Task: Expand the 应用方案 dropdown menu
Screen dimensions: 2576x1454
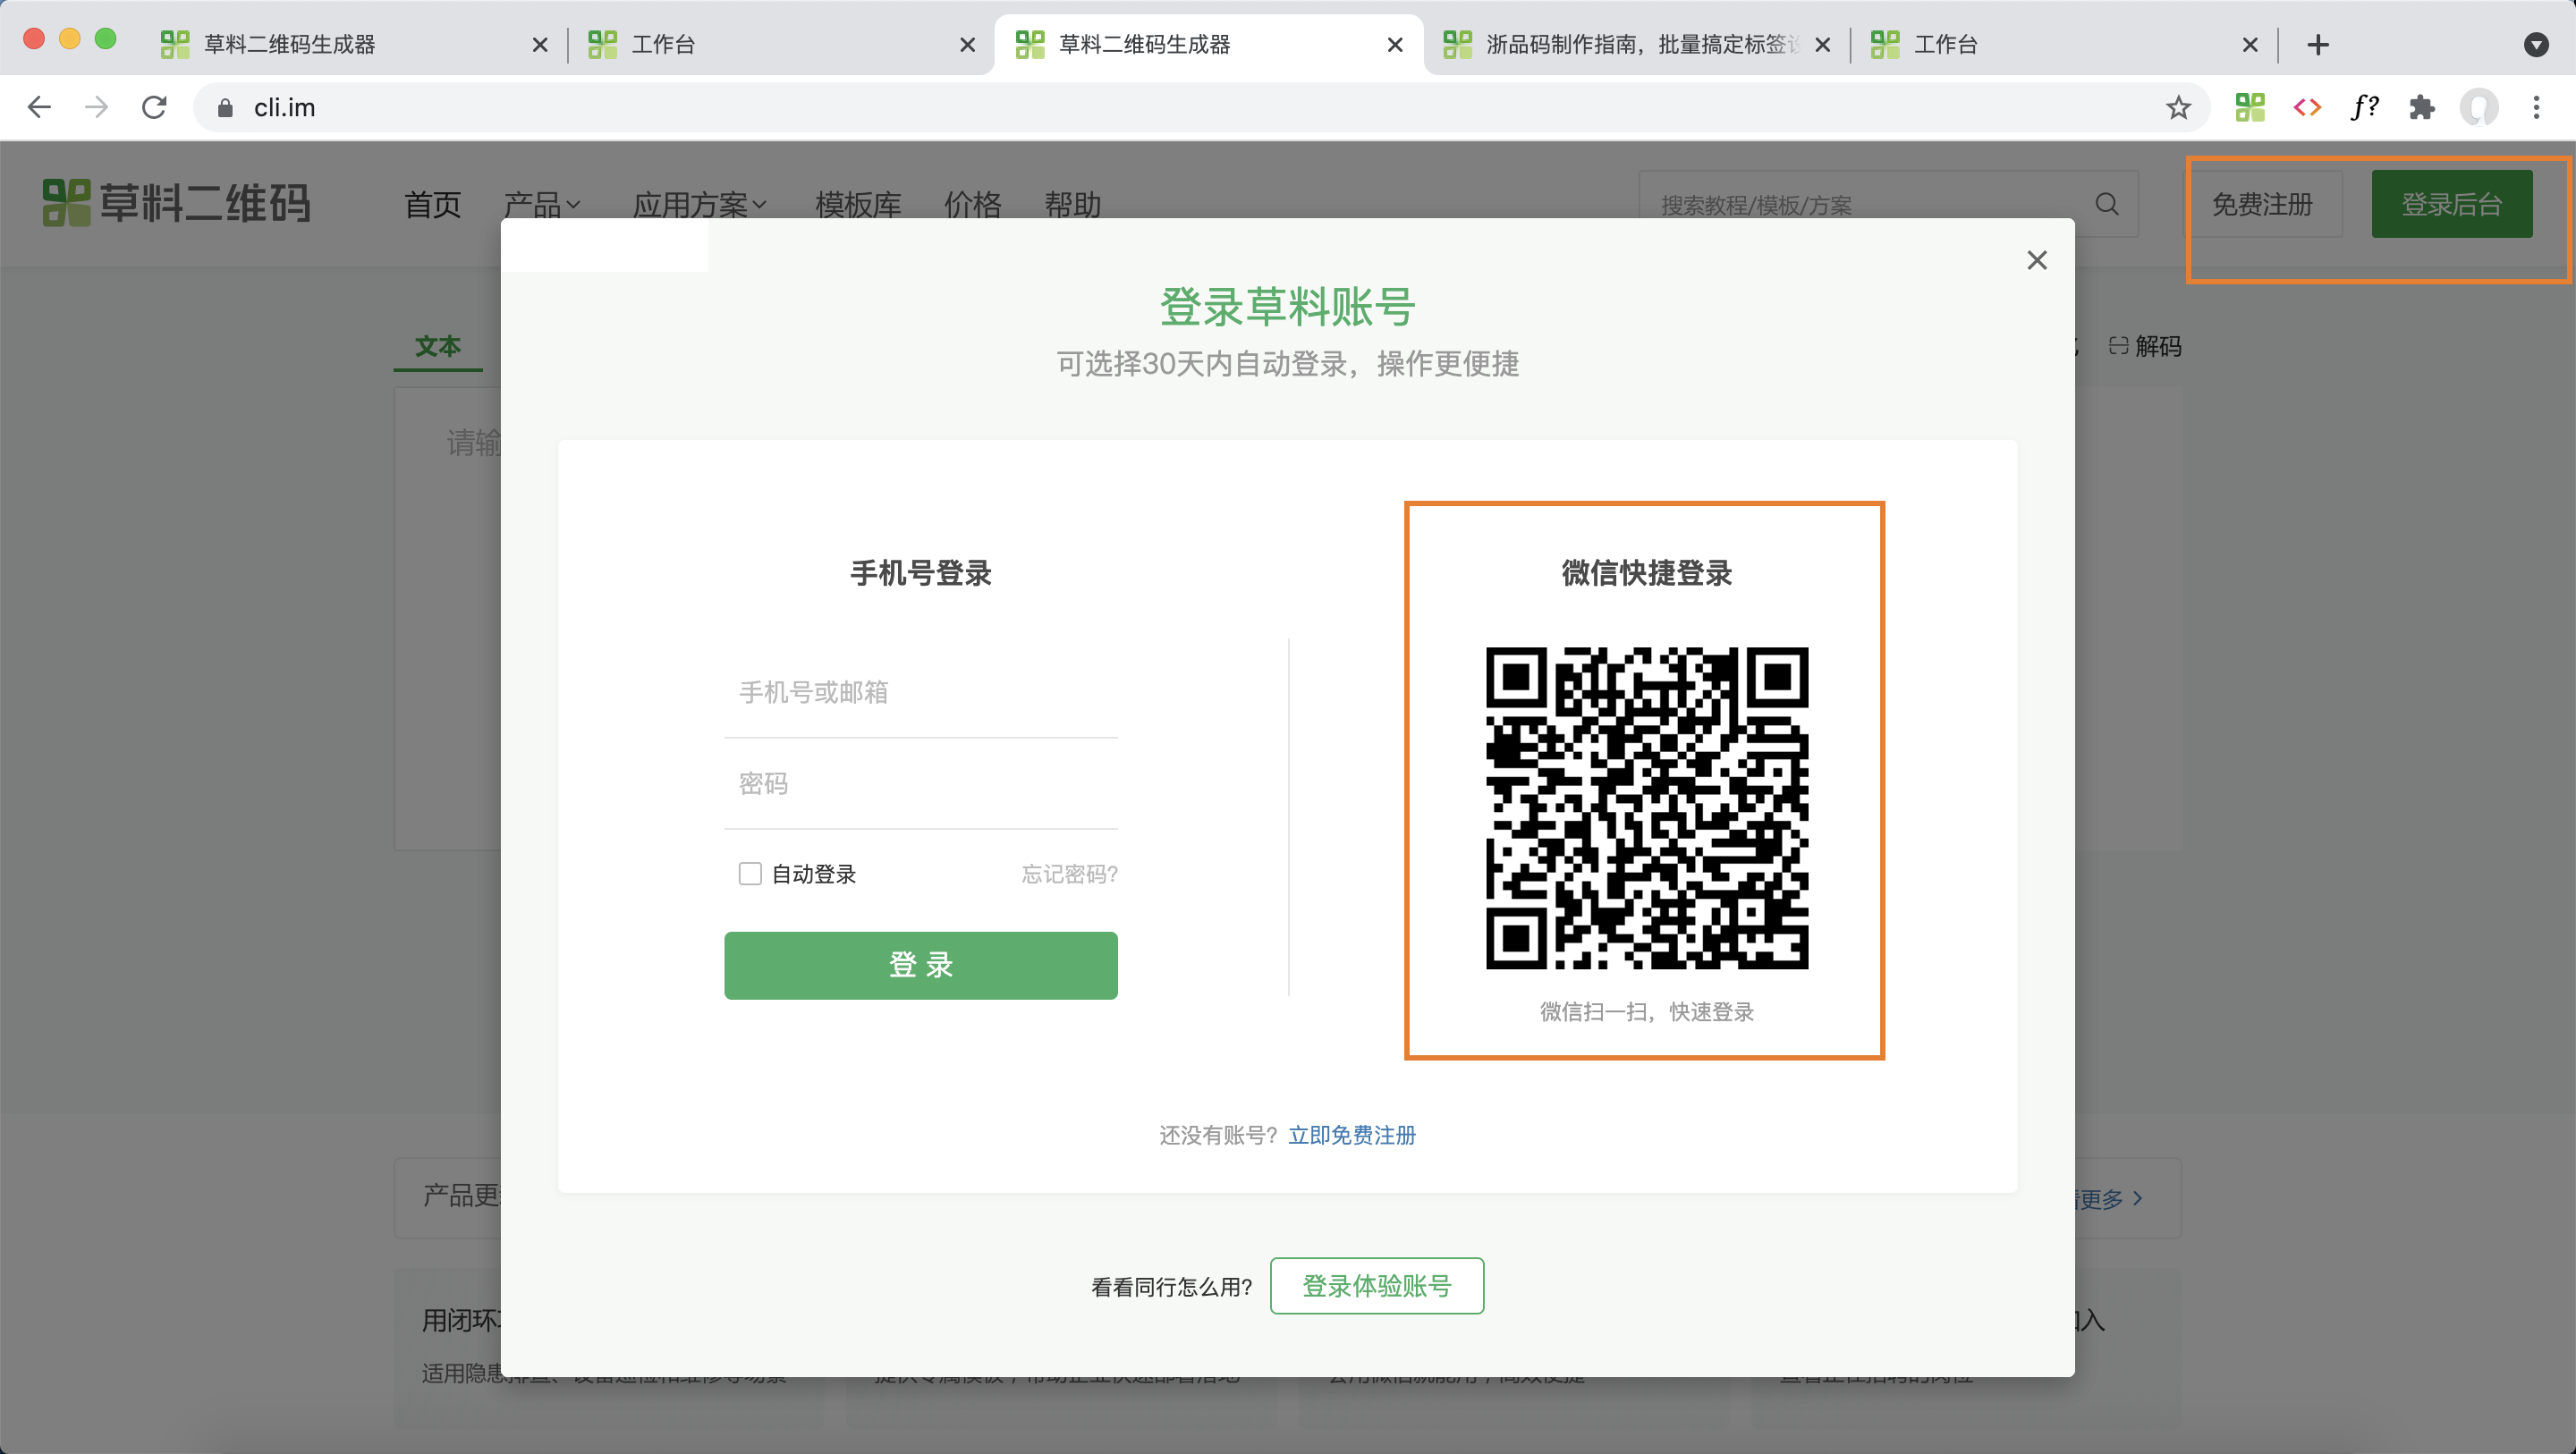Action: 699,204
